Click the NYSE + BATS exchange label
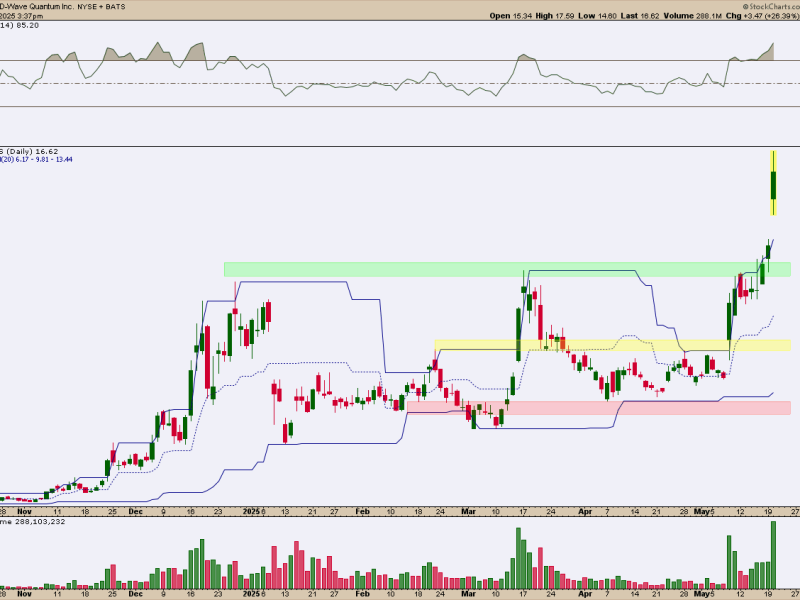Screen dimensions: 800x600 click(102, 7)
